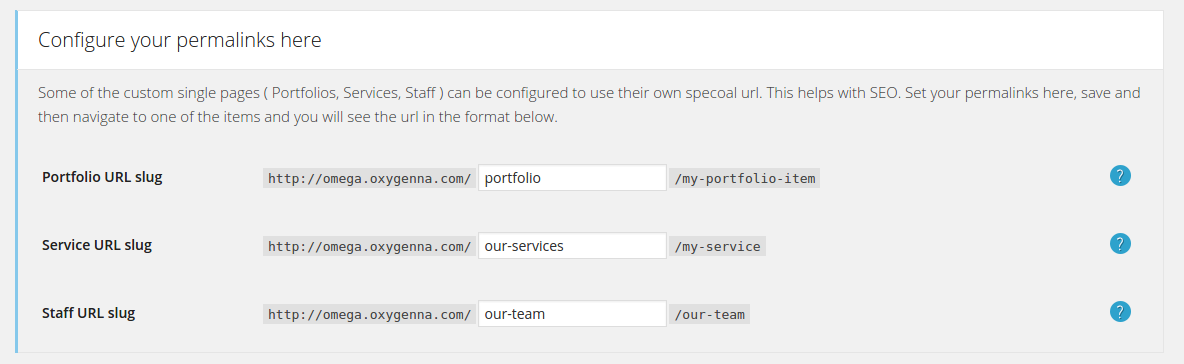Click empty panel area below Staff row

tap(589, 341)
